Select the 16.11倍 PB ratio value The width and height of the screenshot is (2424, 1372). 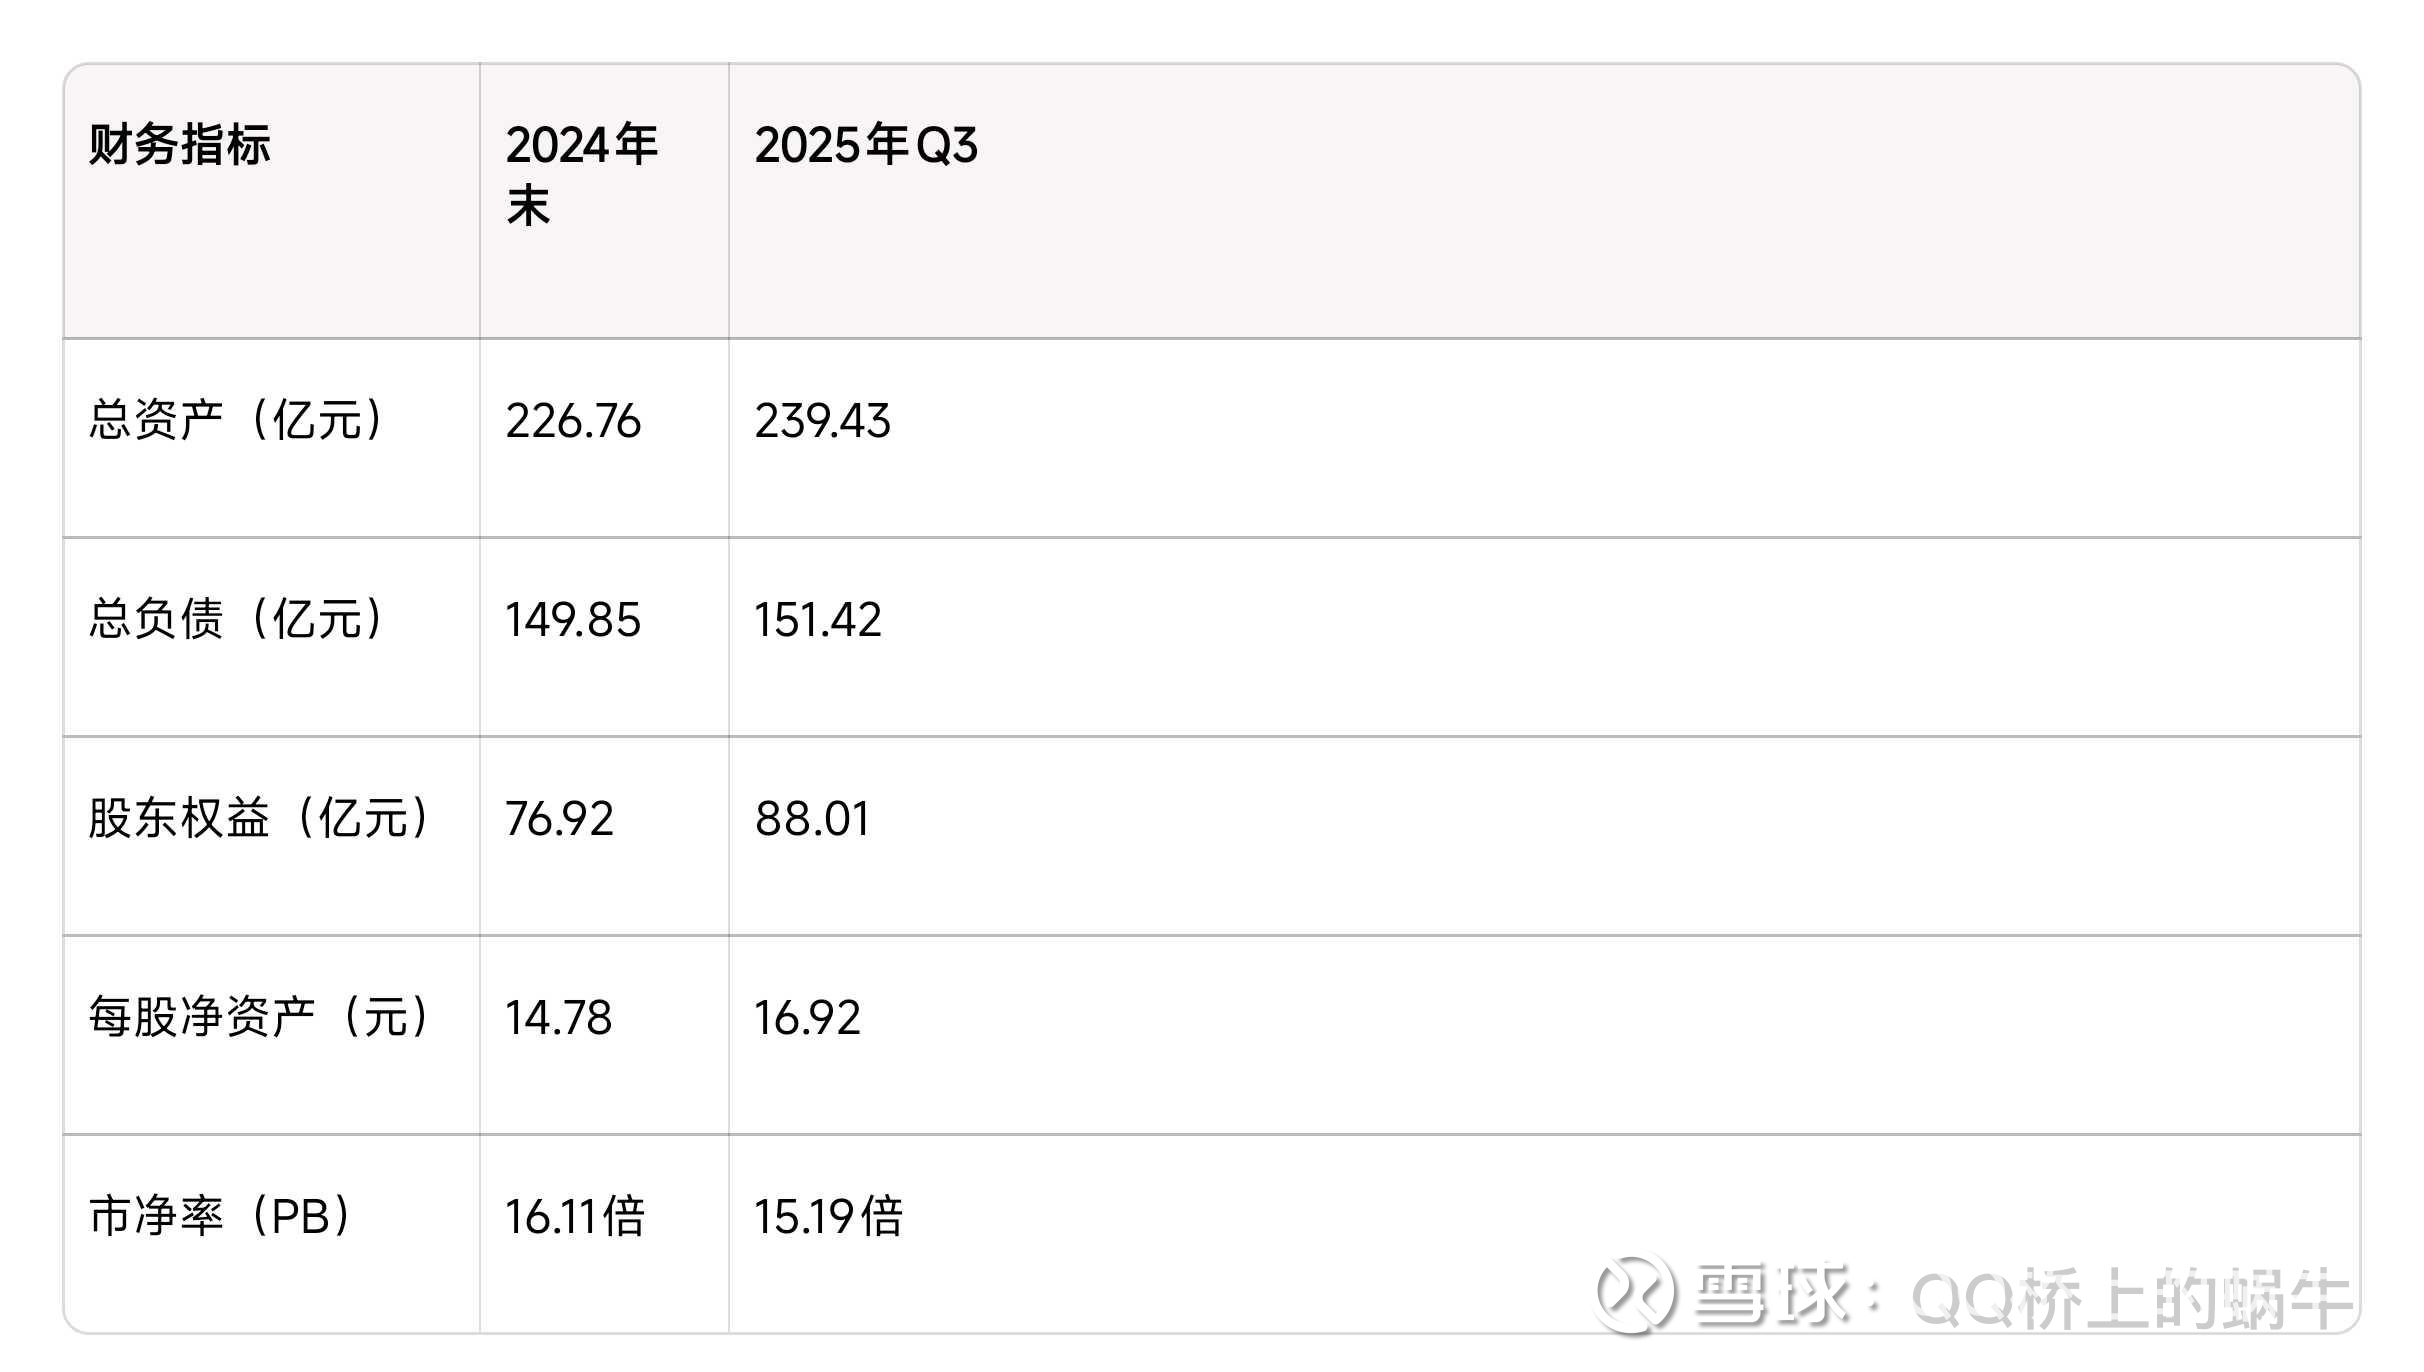click(575, 1217)
